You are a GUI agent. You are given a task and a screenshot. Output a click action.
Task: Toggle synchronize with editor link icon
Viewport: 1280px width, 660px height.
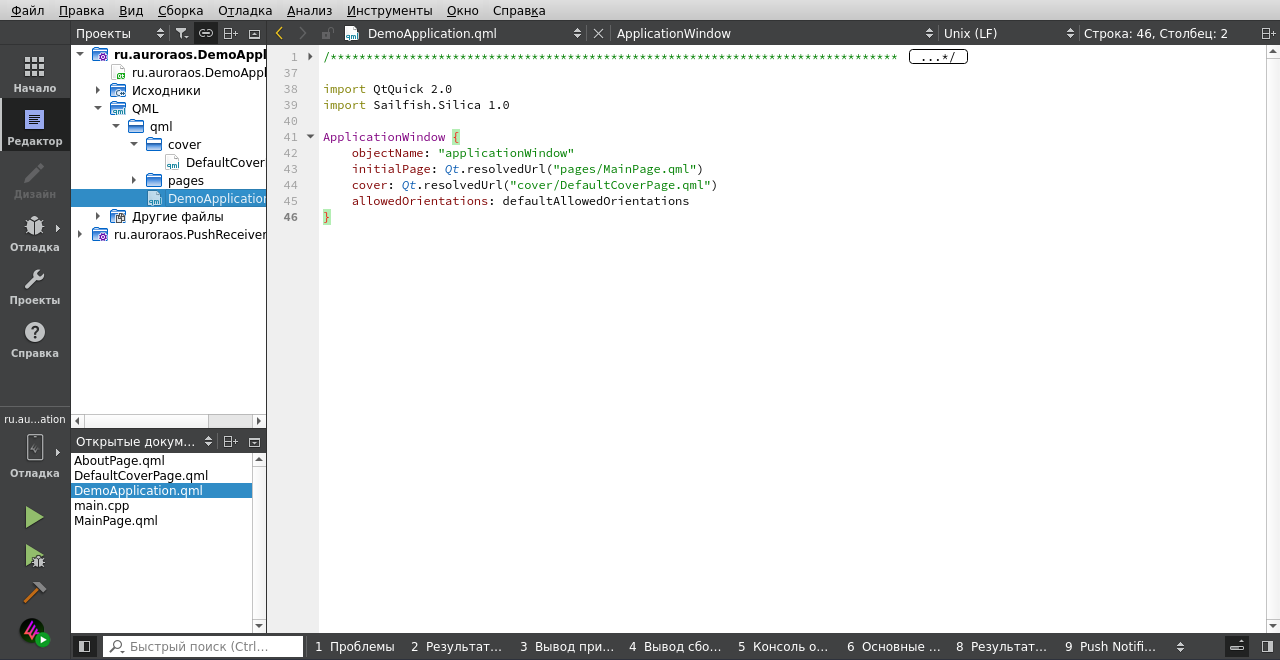(x=205, y=33)
